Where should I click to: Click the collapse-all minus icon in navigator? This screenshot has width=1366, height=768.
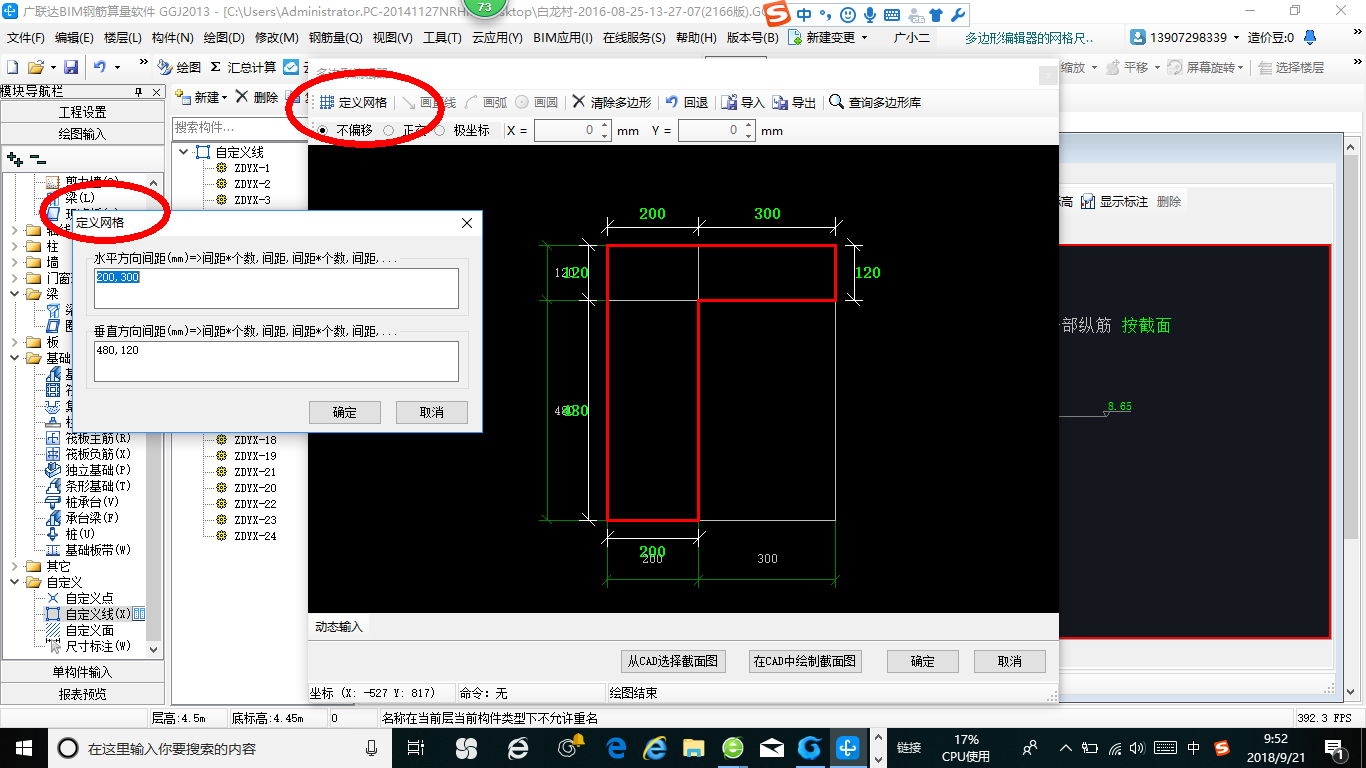37,158
